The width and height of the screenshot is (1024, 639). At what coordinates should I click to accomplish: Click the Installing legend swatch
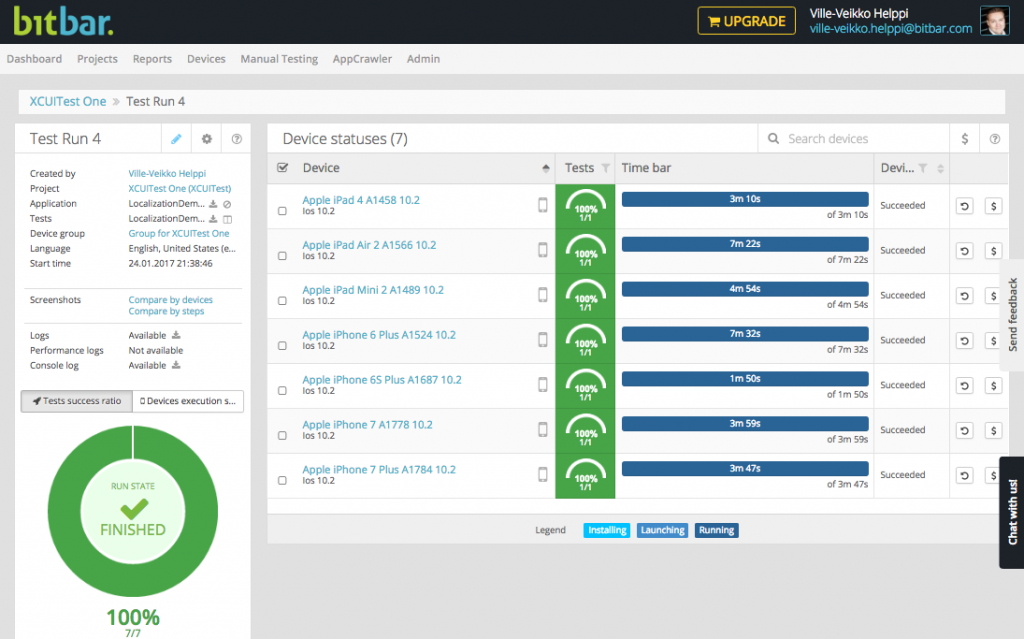[x=607, y=531]
